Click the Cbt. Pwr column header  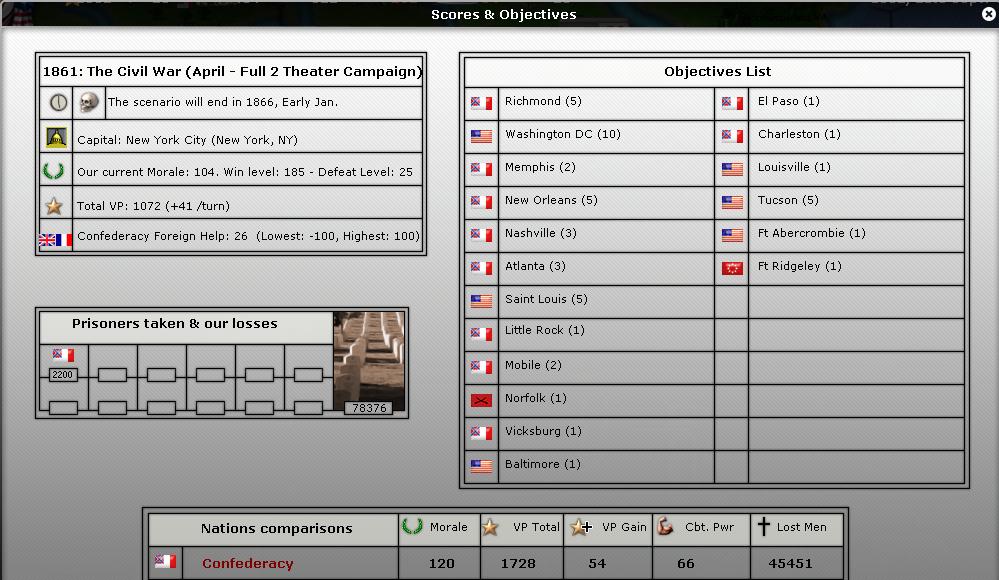coord(701,528)
